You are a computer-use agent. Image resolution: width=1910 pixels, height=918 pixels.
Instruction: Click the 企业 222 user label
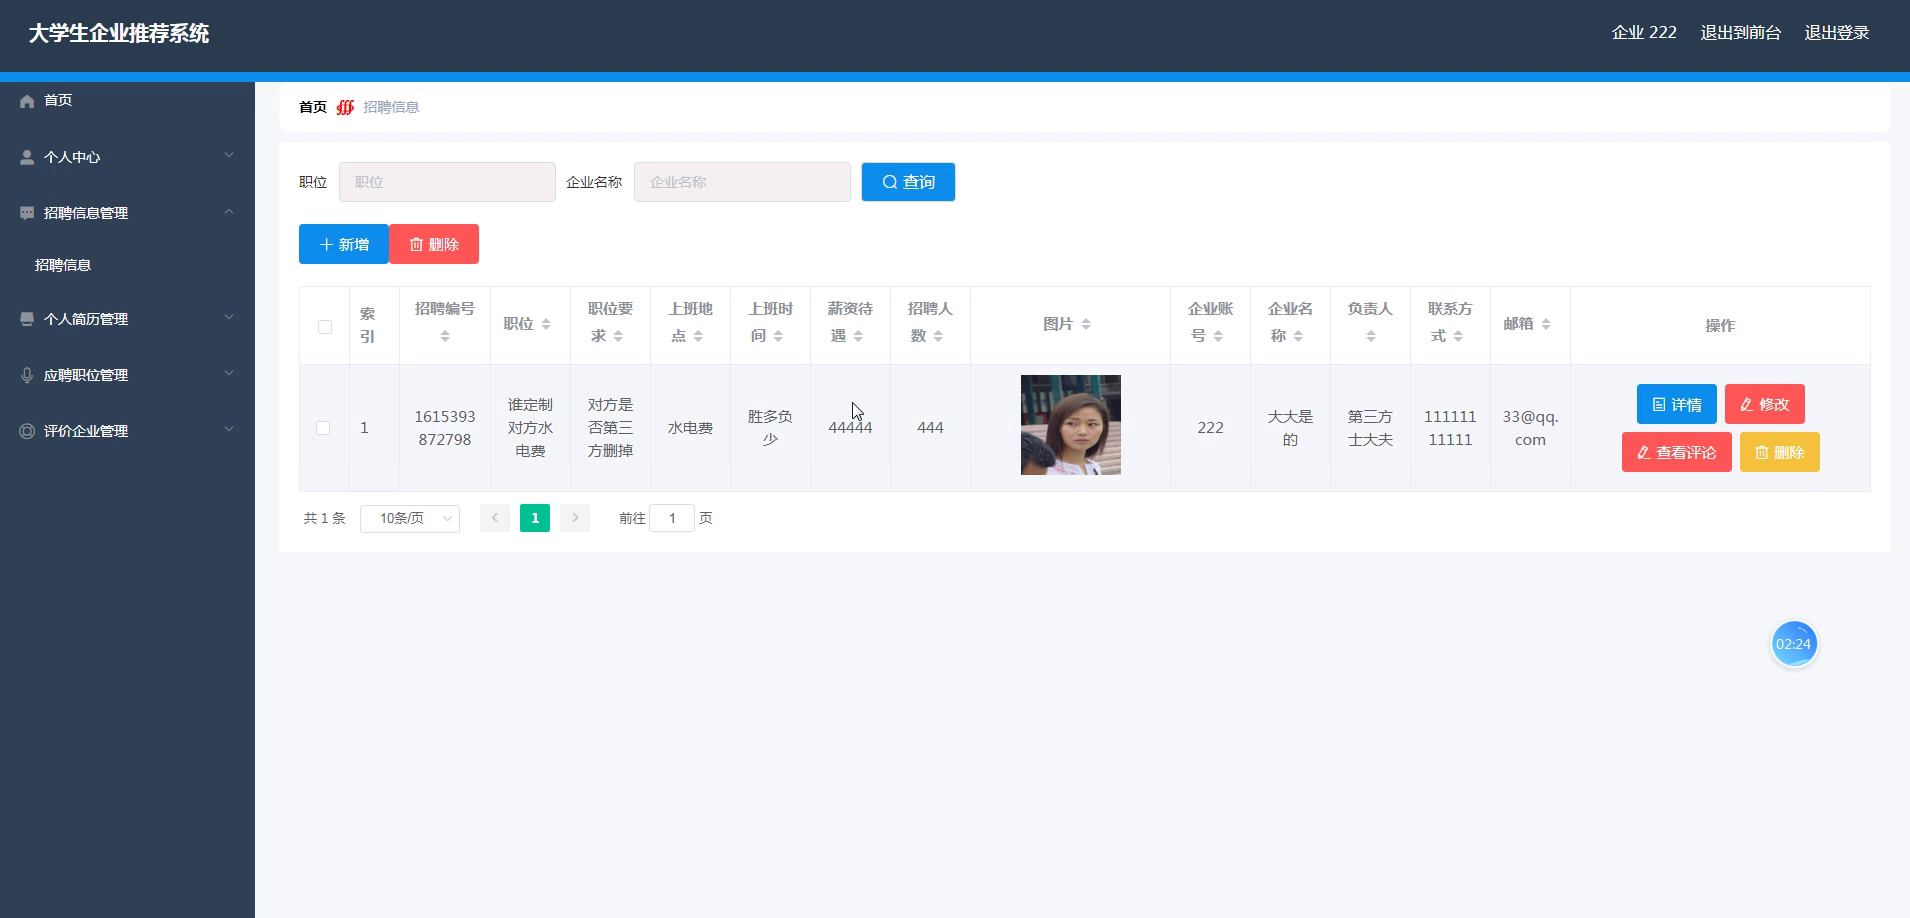[x=1644, y=33]
